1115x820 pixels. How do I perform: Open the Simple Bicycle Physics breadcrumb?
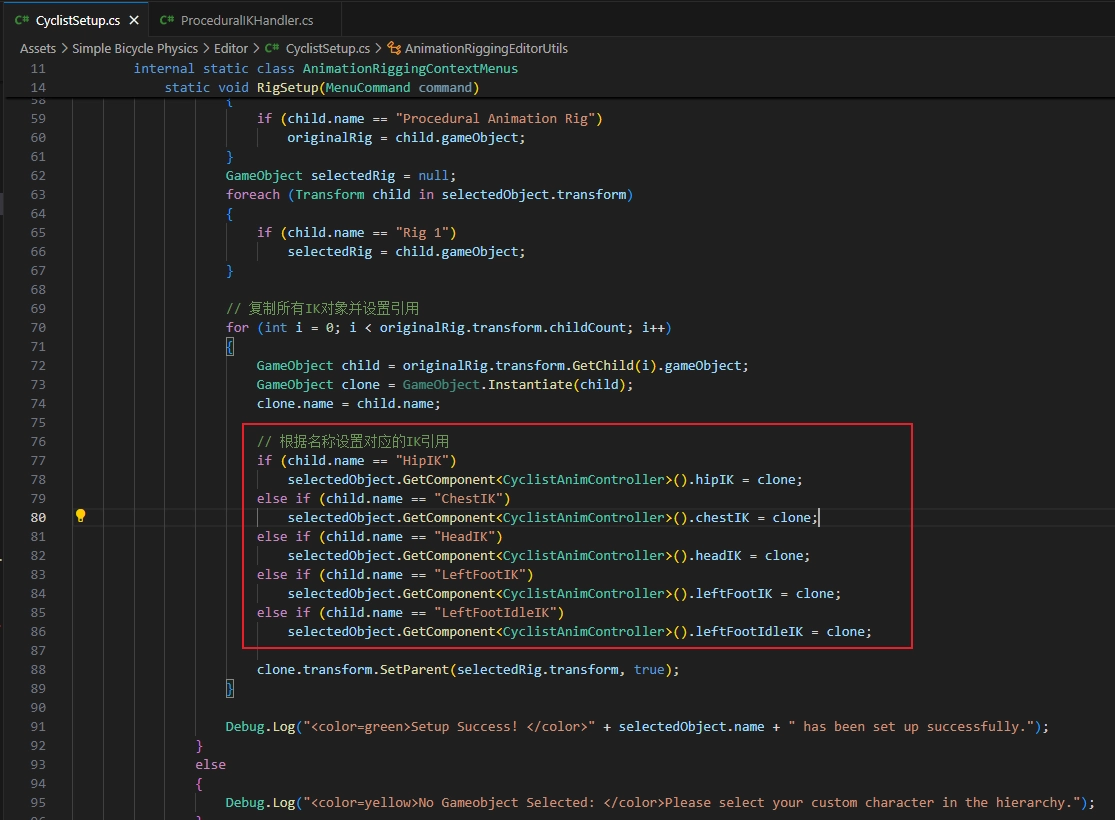tap(135, 48)
